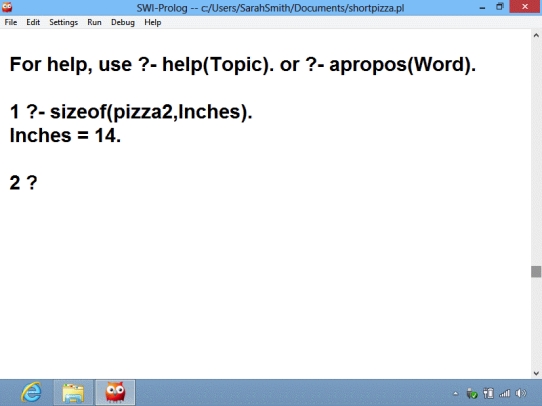Viewport: 542px width, 406px height.
Task: Restore down the SWI-Prolog window
Action: (x=500, y=7)
